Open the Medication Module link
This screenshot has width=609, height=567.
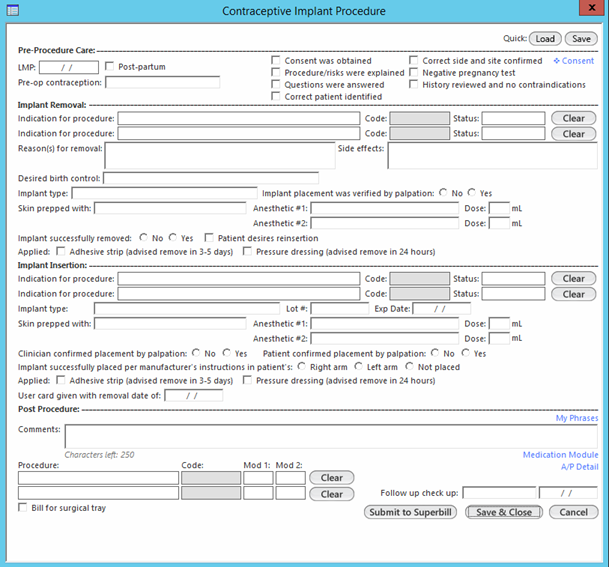coord(560,455)
